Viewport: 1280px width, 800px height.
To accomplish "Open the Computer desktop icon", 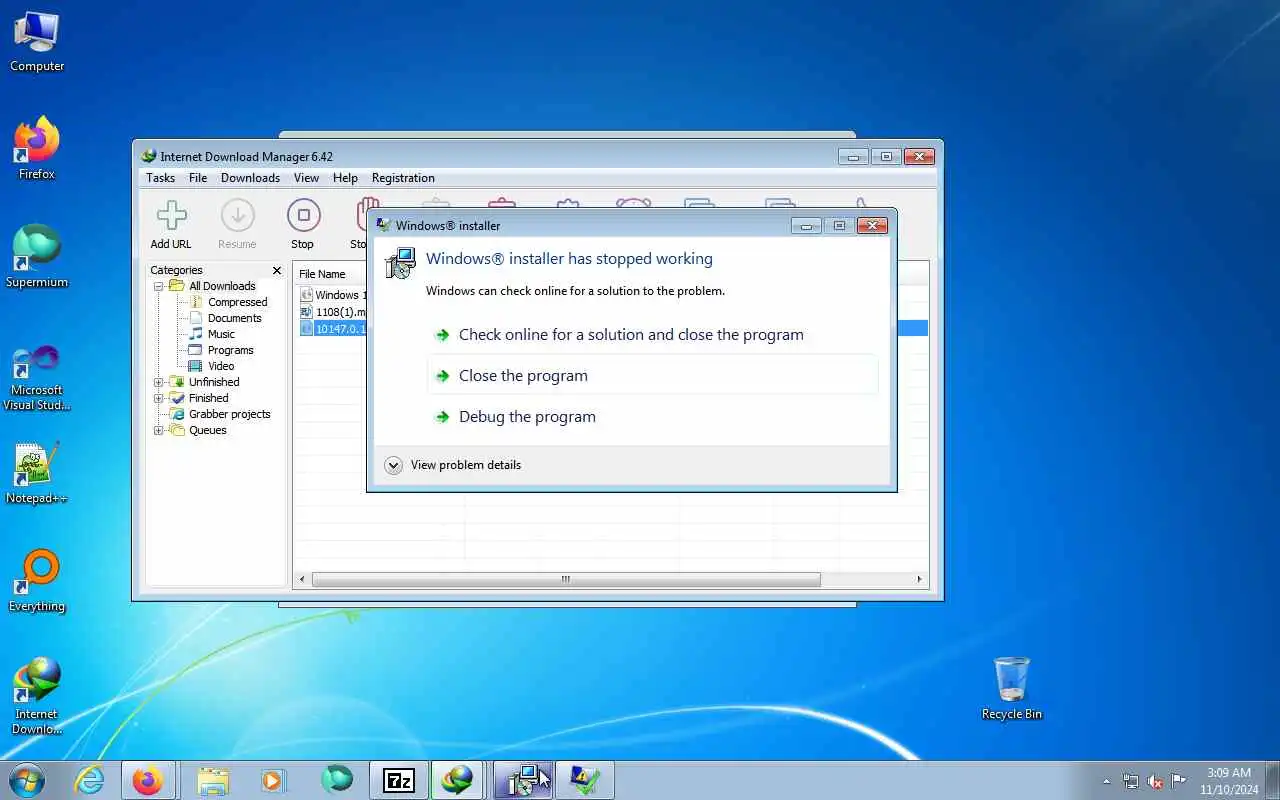I will point(37,42).
